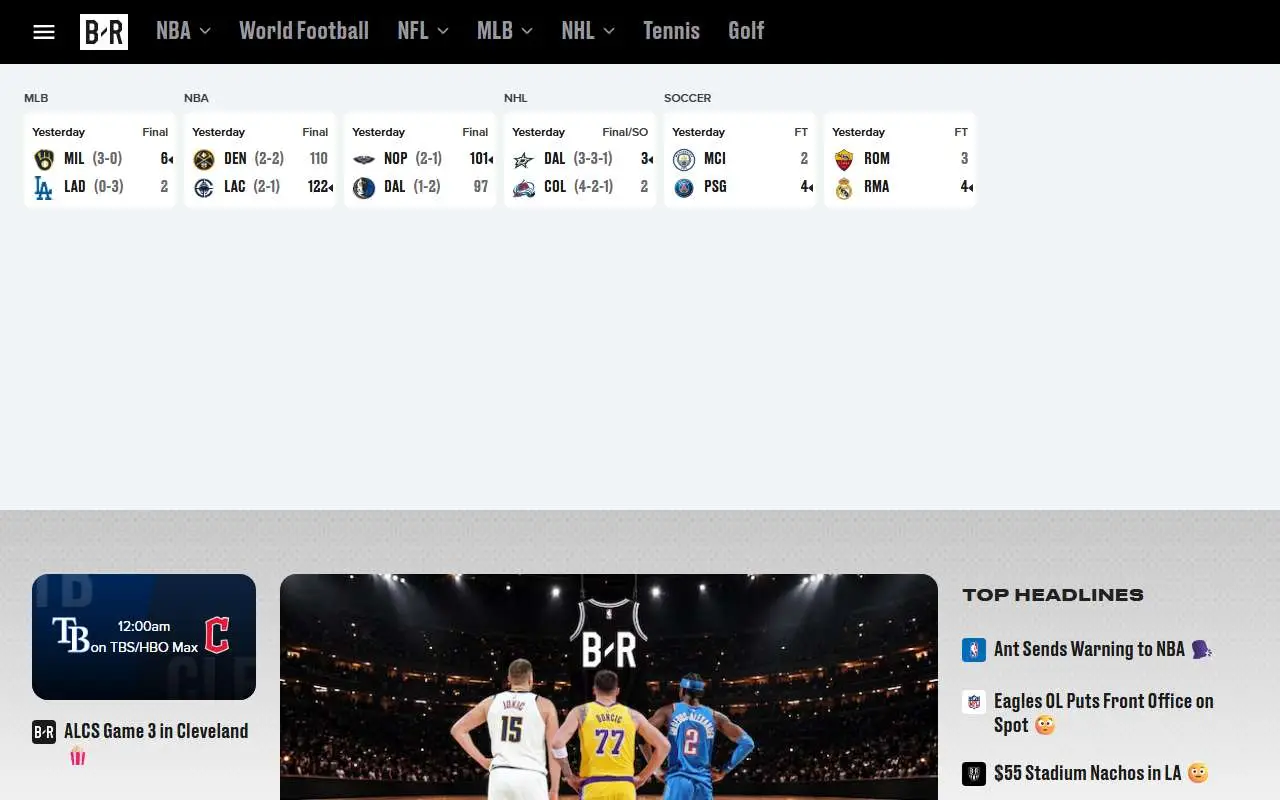The image size is (1280, 800).
Task: Click the Milwaukee Brewers team logo
Action: tap(44, 159)
